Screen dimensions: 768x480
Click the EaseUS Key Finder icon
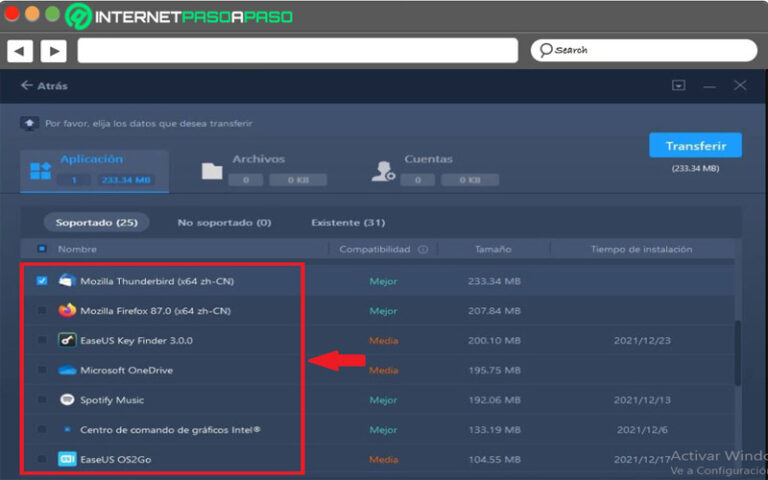pyautogui.click(x=67, y=340)
